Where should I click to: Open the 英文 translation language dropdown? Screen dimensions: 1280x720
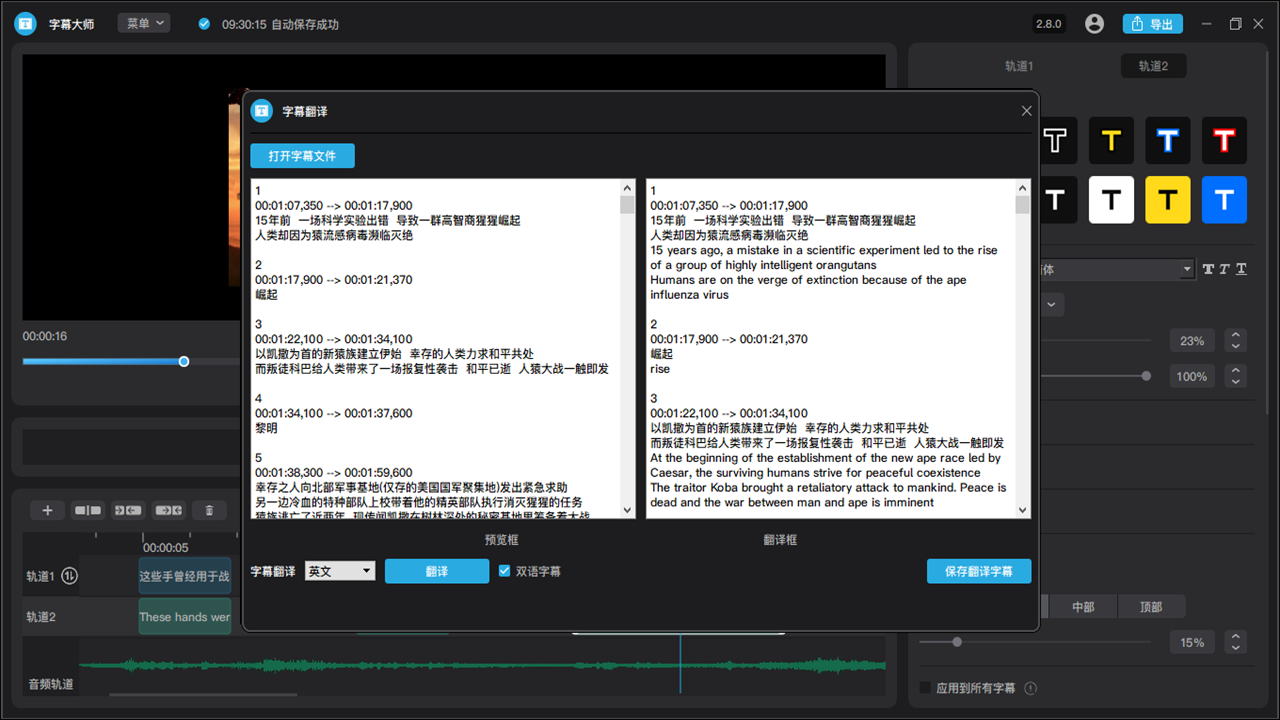pyautogui.click(x=340, y=571)
